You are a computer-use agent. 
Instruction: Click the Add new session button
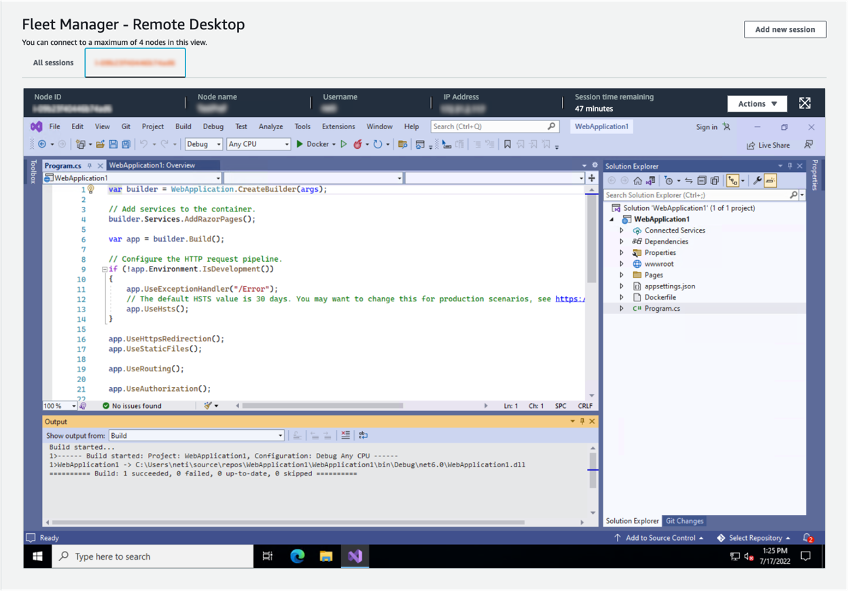tap(787, 31)
